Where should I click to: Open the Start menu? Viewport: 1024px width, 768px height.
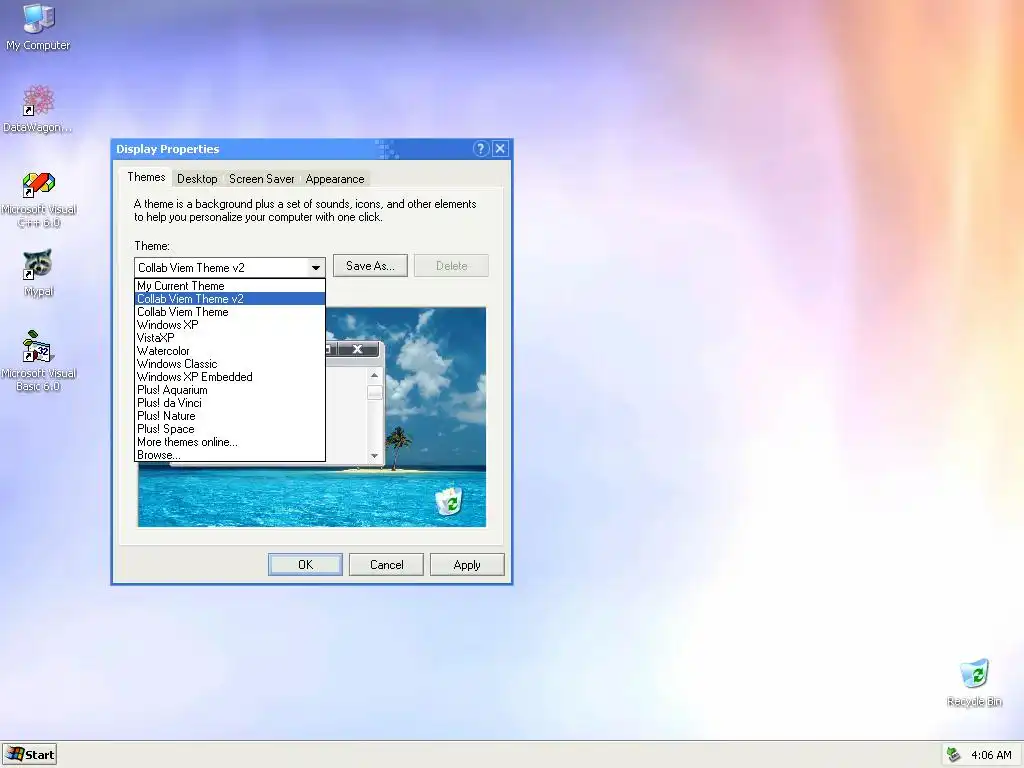(x=30, y=755)
